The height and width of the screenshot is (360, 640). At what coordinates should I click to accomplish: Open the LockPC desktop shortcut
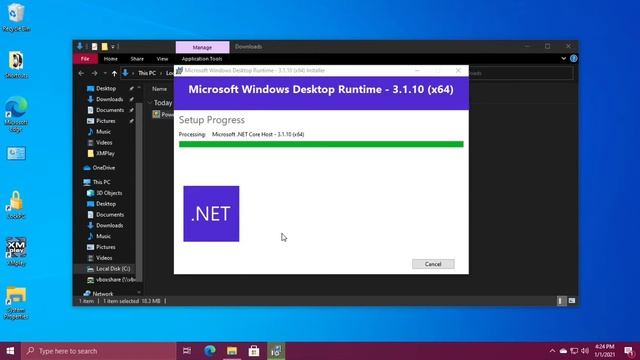point(16,205)
